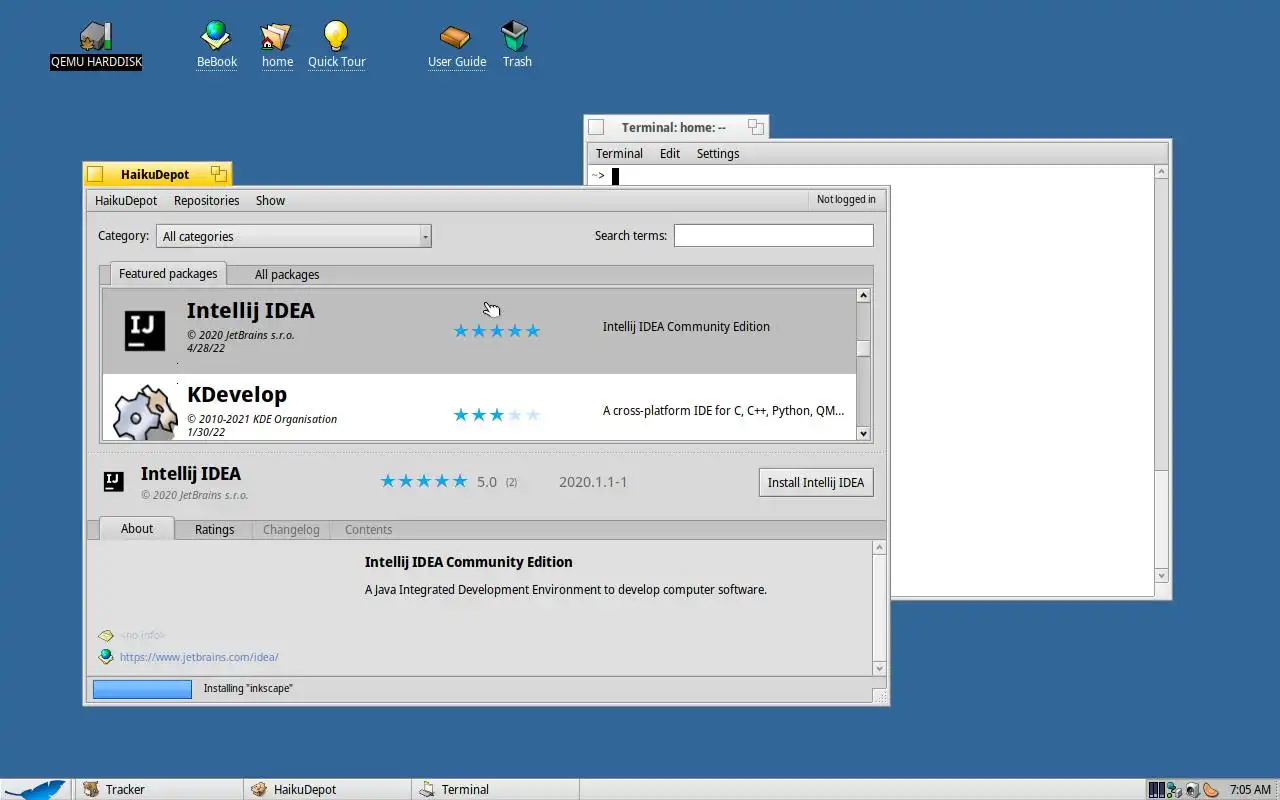Click the KDevelop gear package icon
1280x800 pixels.
144,411
